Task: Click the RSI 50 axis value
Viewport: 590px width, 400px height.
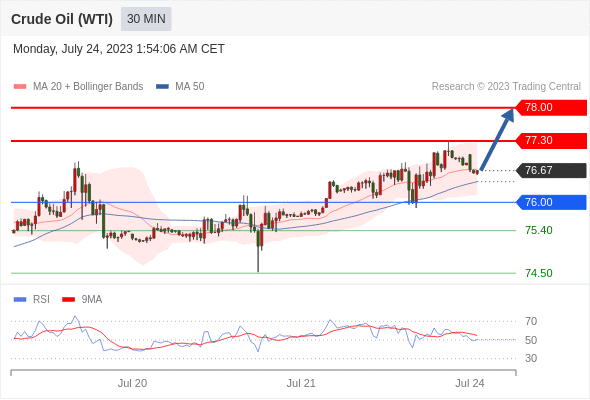Action: tap(531, 340)
